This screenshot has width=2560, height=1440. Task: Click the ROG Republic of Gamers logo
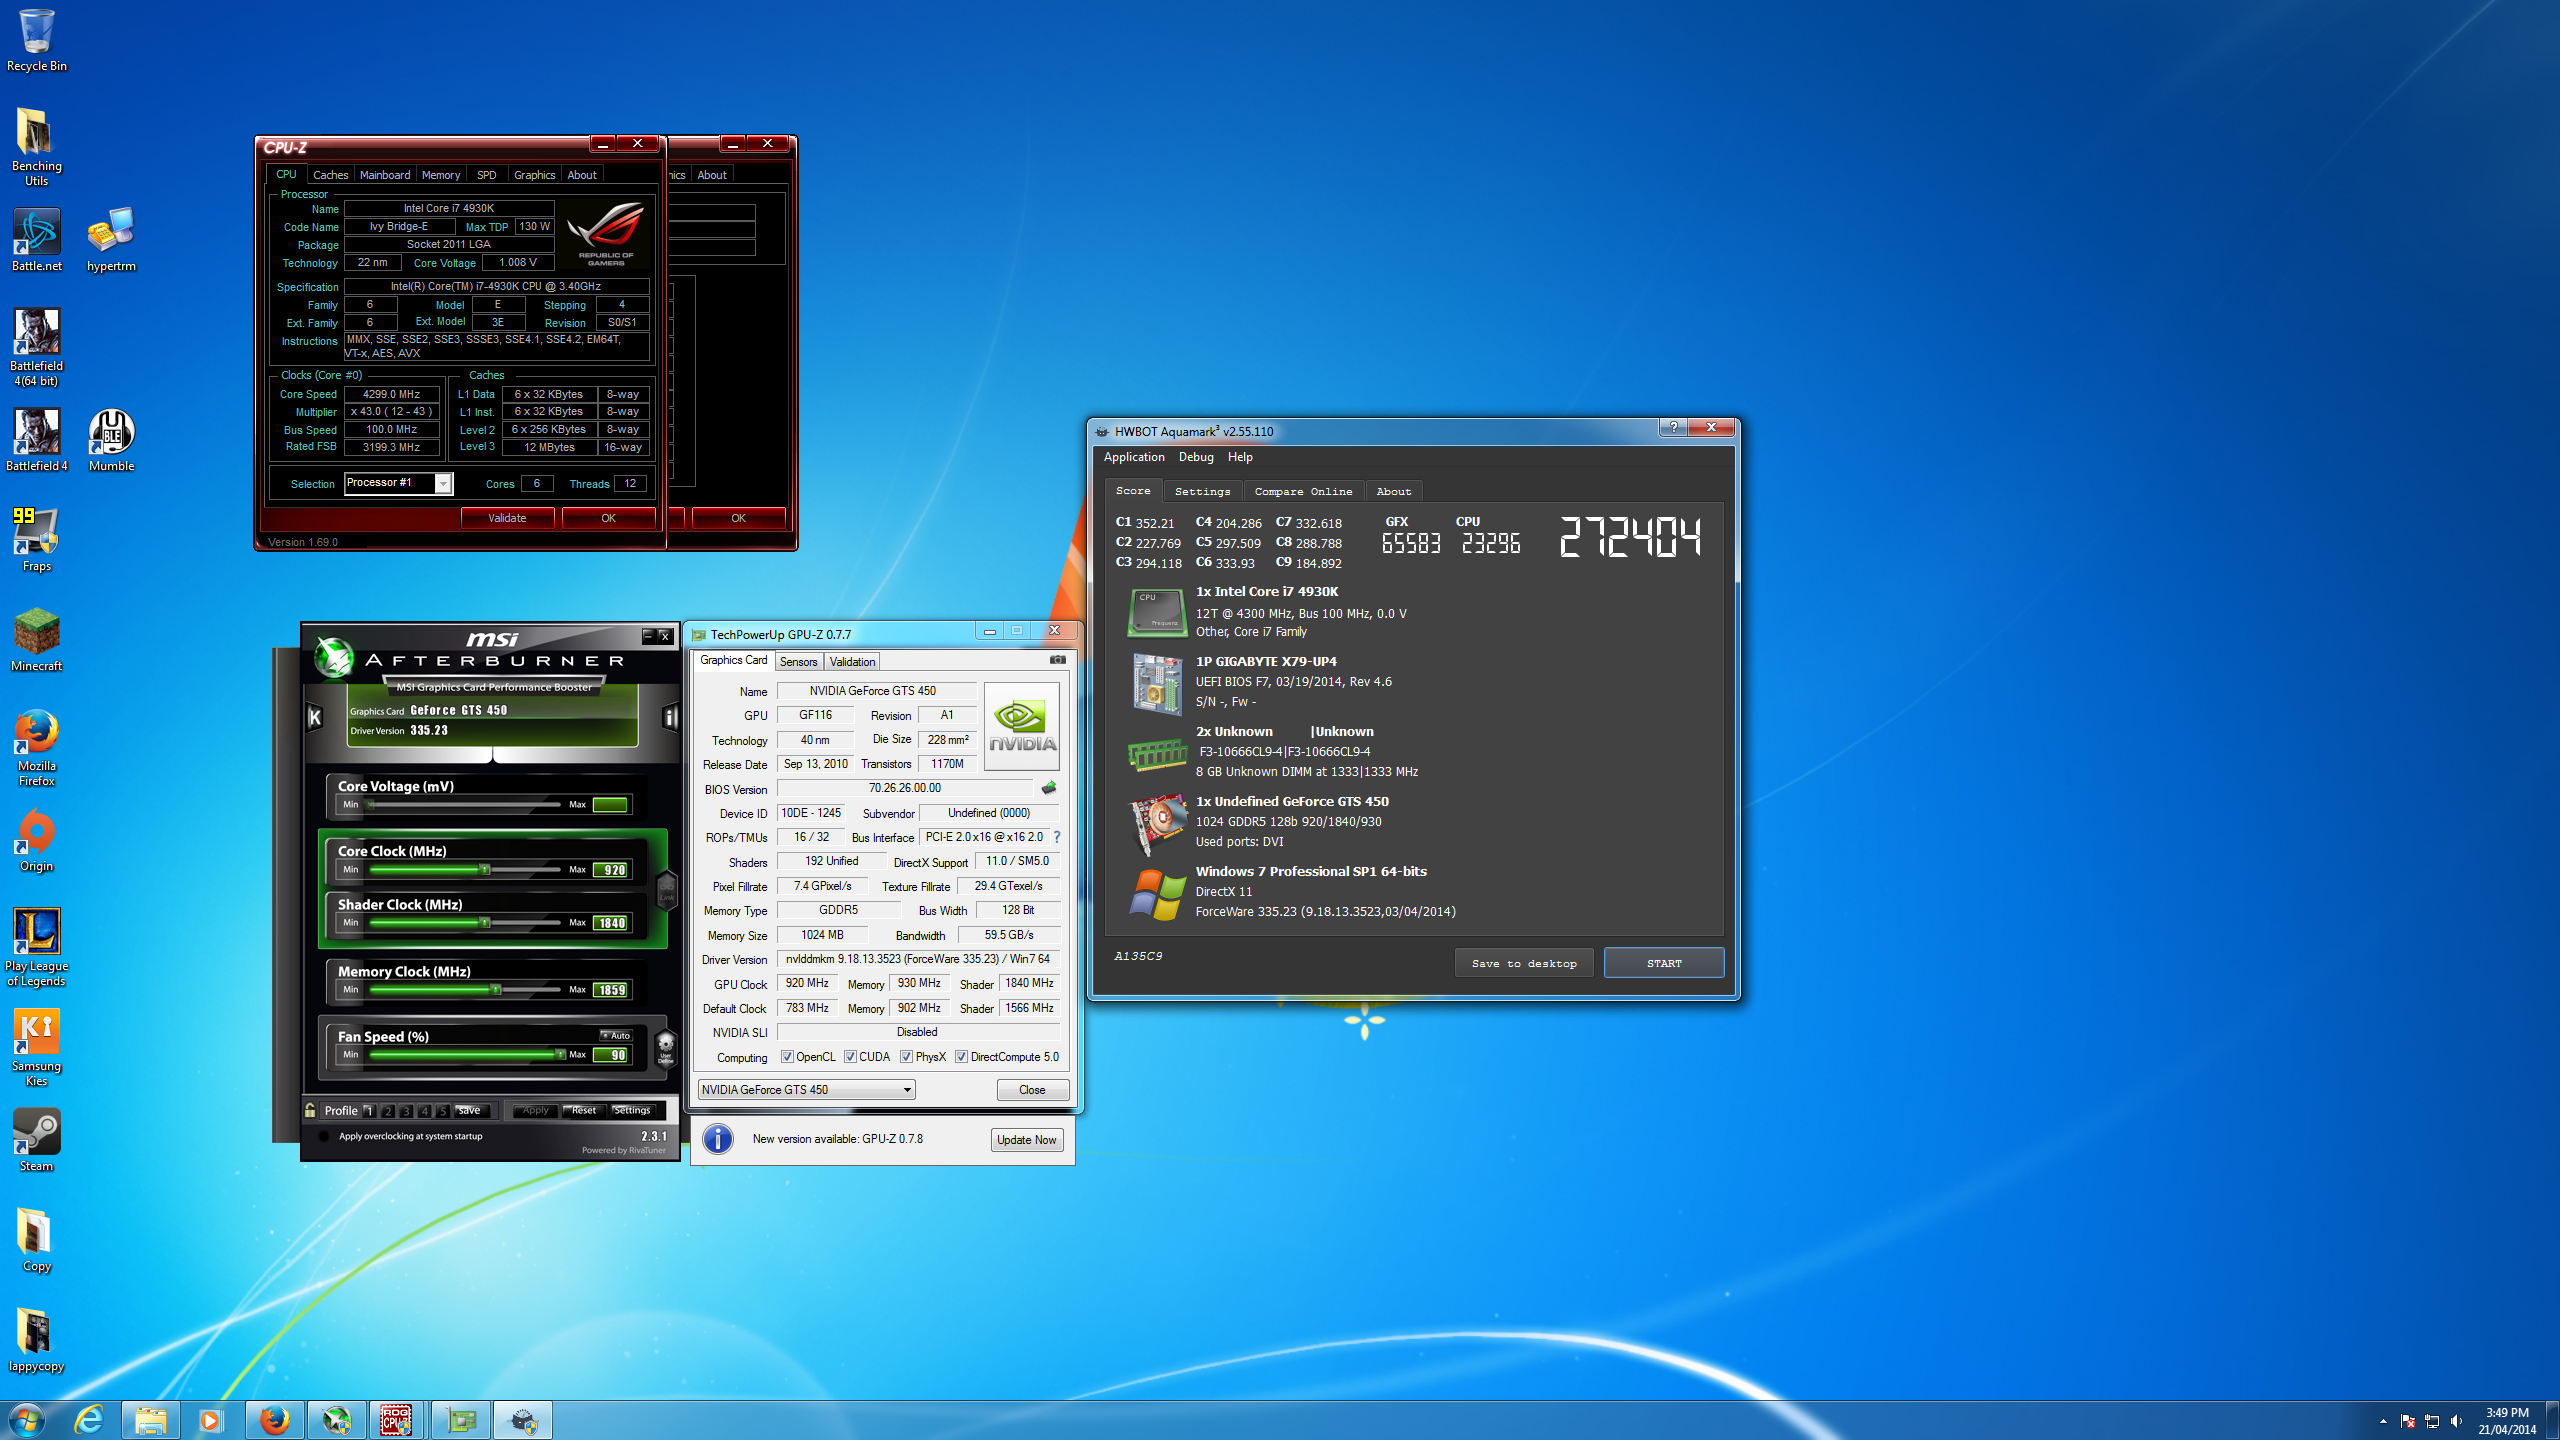coord(605,233)
